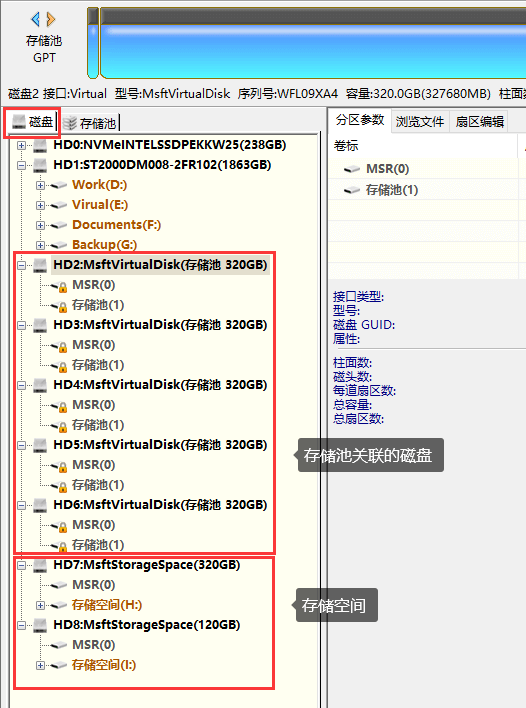Go to next disk with right arrow

click(51, 19)
